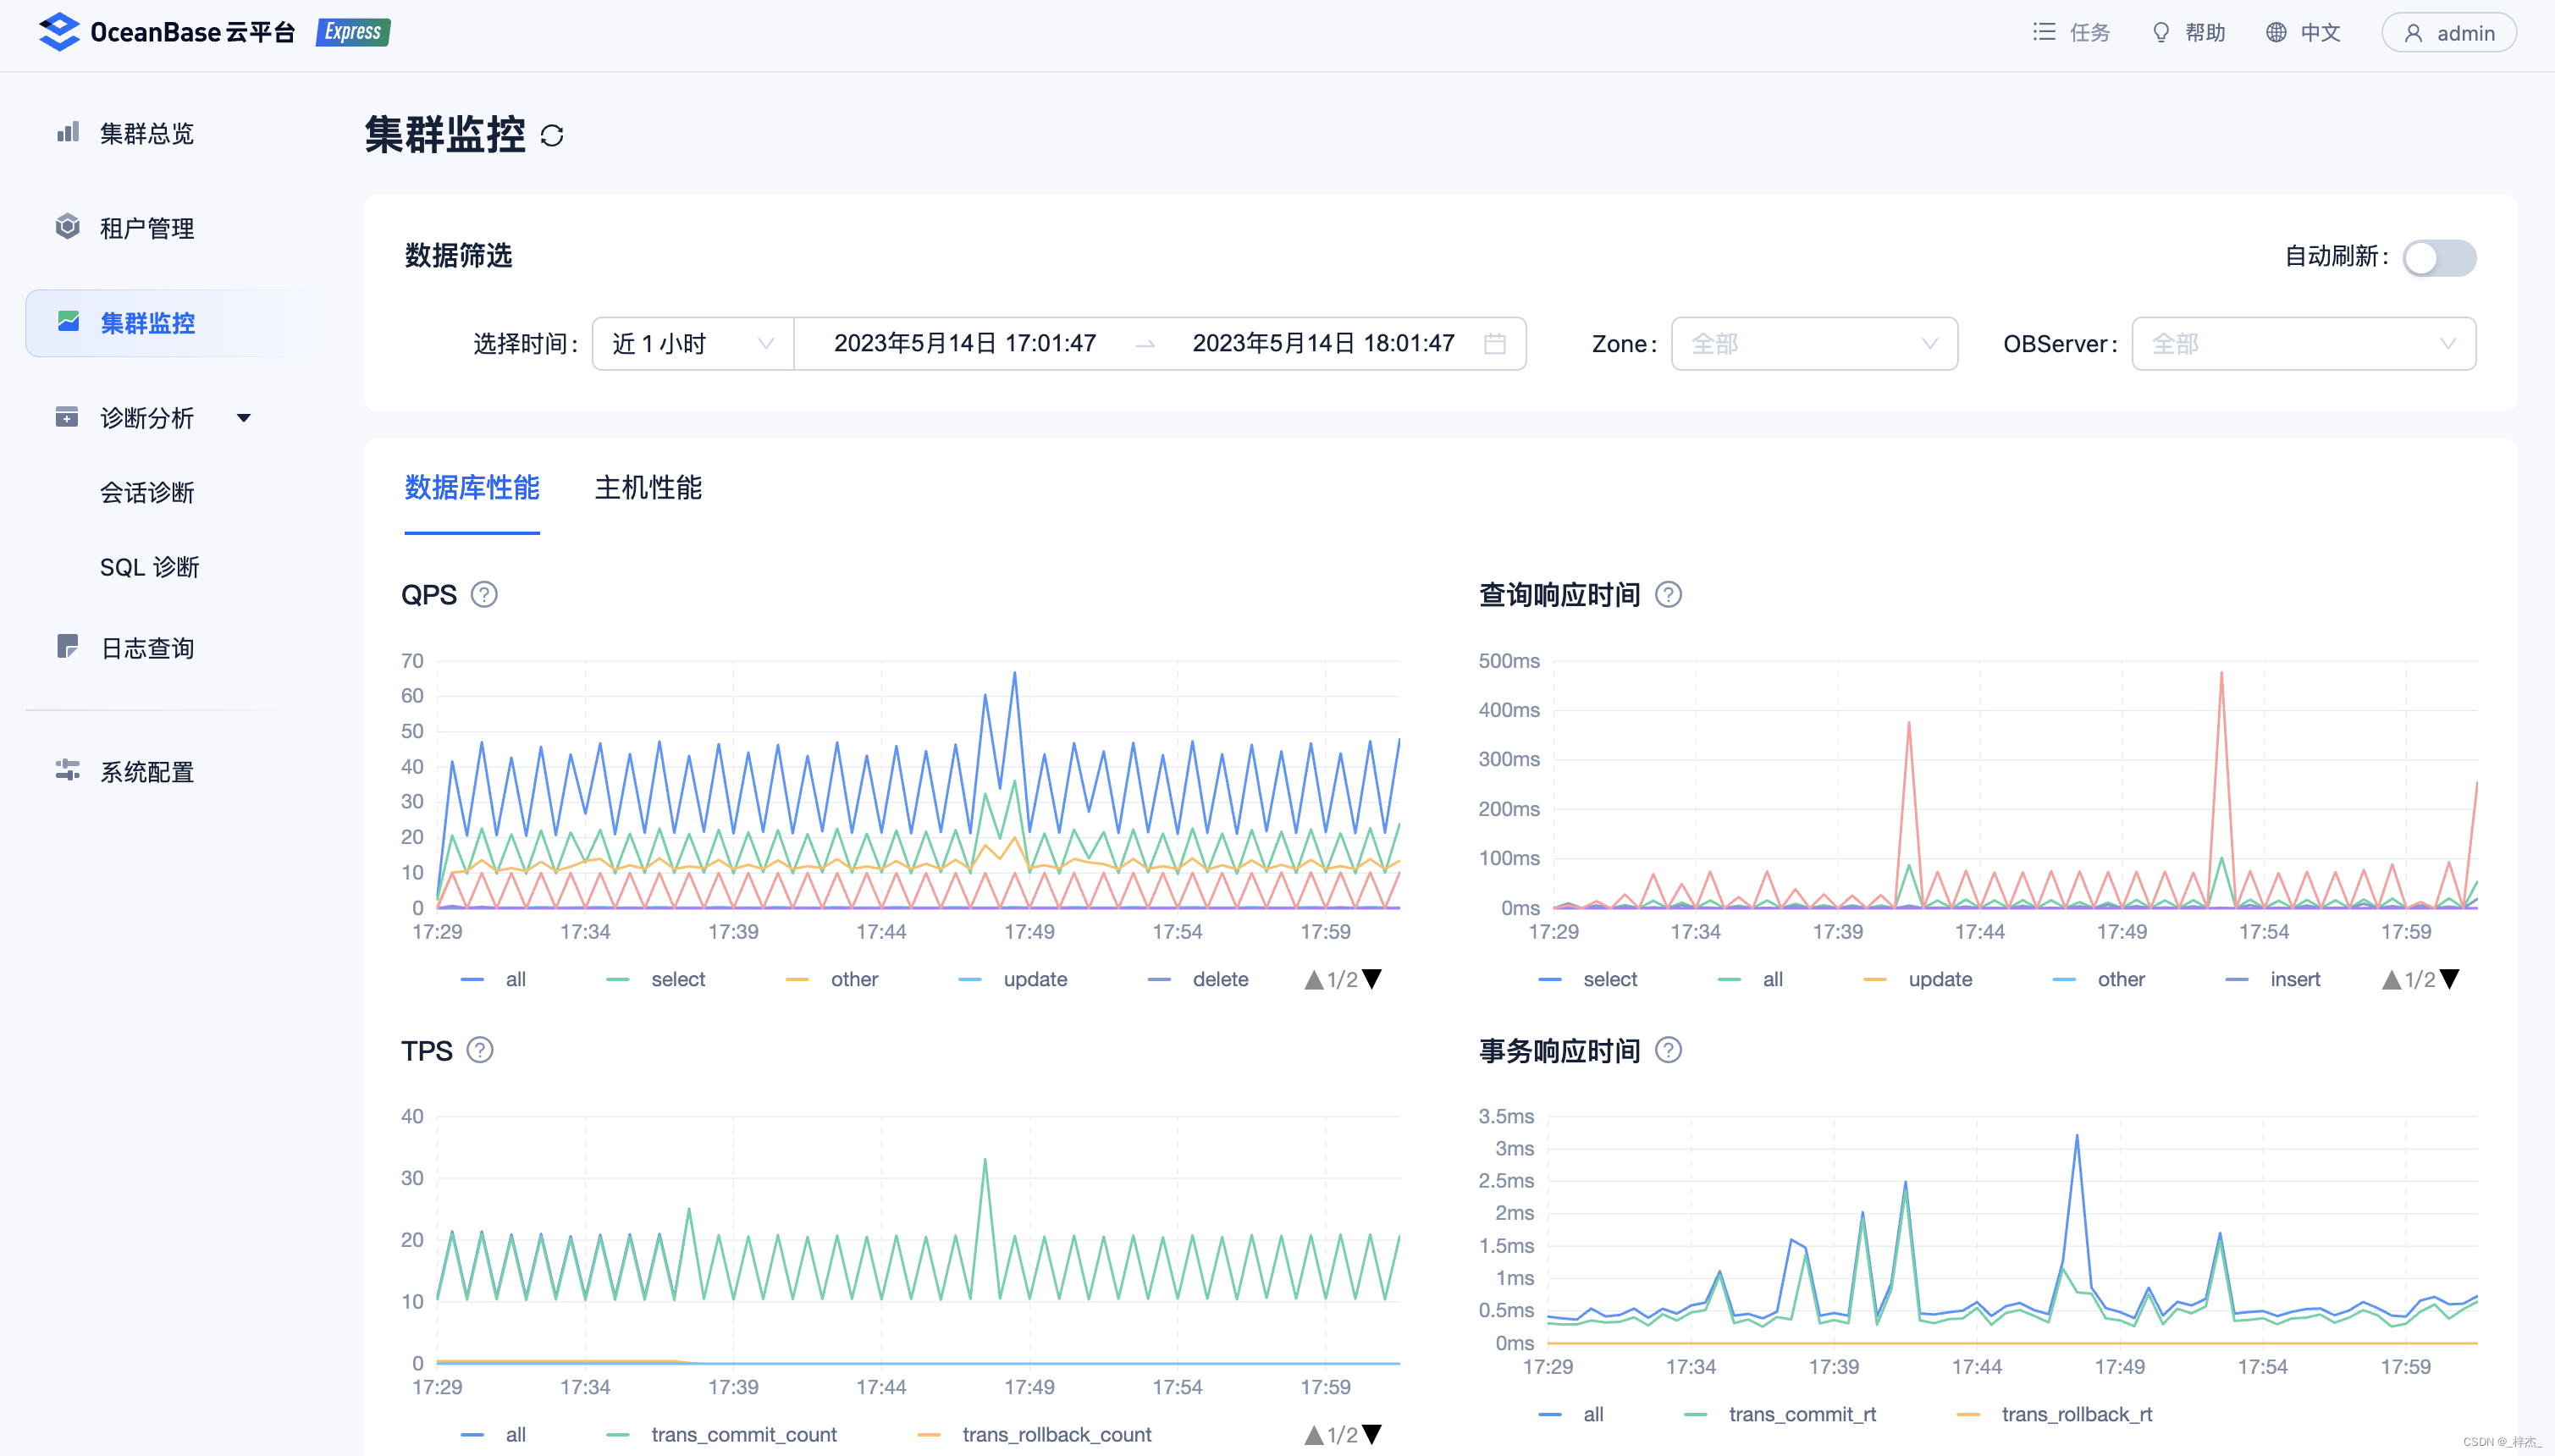Toggle 'update' series in QPS legend
Screen dimensions: 2555x1456
click(x=1013, y=979)
